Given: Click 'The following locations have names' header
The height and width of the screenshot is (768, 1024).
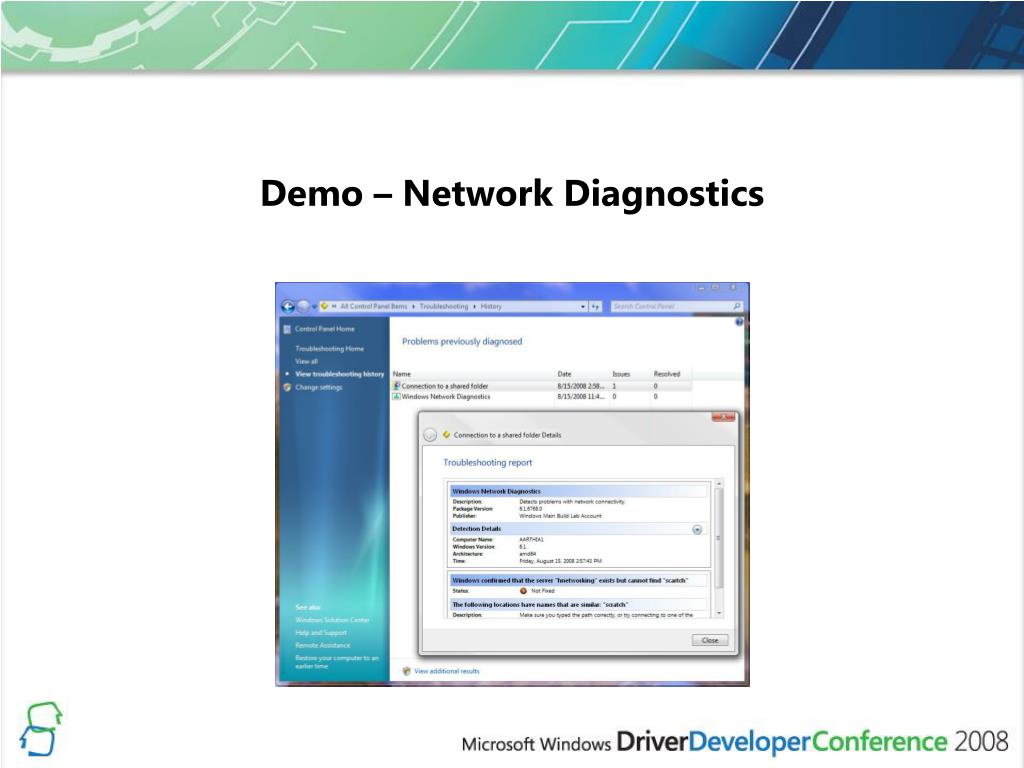Looking at the screenshot, I should tap(578, 605).
